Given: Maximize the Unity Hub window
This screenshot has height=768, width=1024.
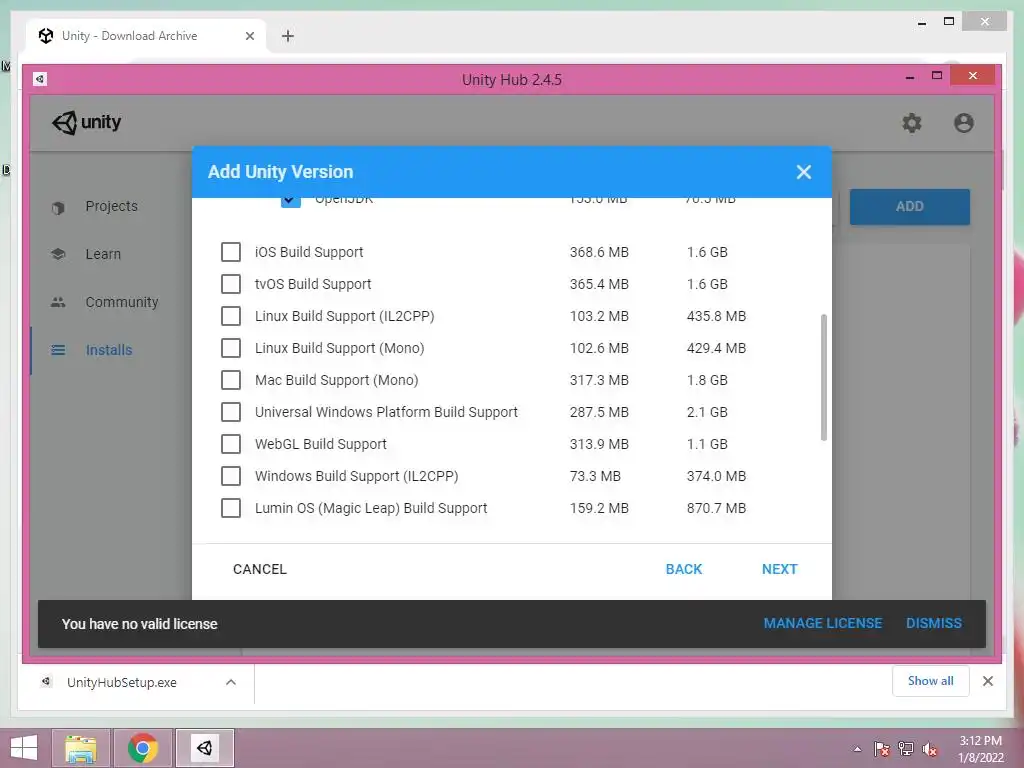Looking at the screenshot, I should point(937,76).
